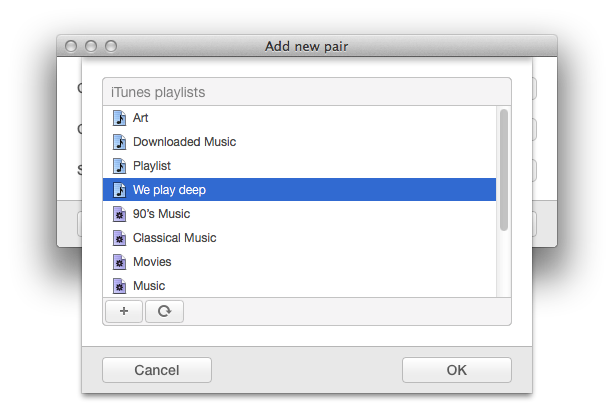Select the "Movies" playlist name
Screen dimensions: 614x404
pyautogui.click(x=152, y=262)
